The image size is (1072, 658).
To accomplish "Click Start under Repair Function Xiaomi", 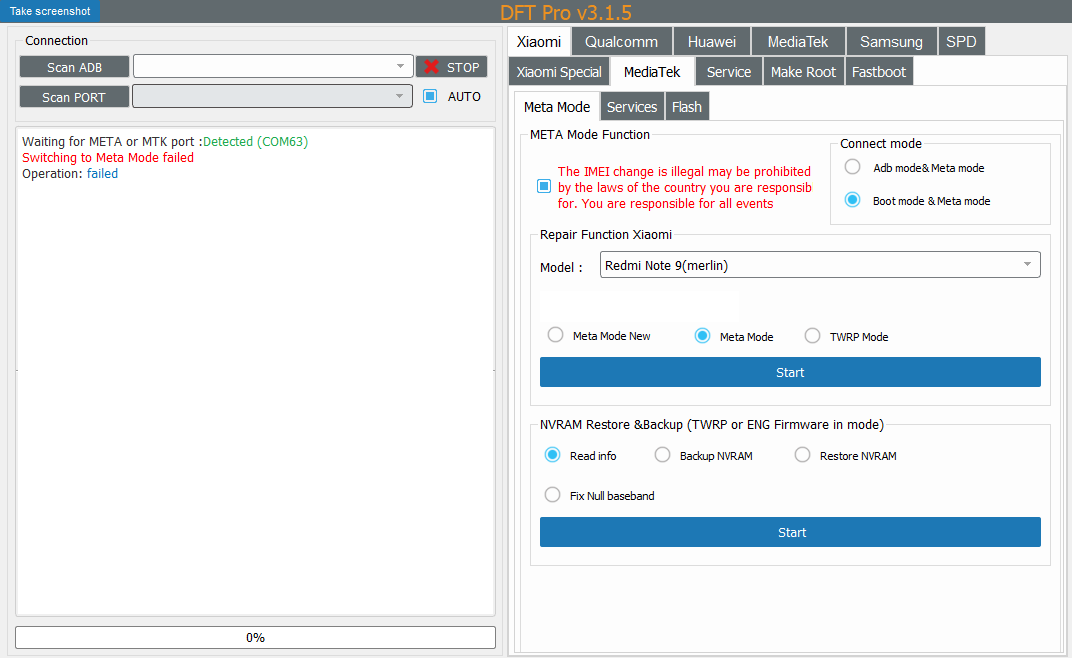I will tap(790, 372).
